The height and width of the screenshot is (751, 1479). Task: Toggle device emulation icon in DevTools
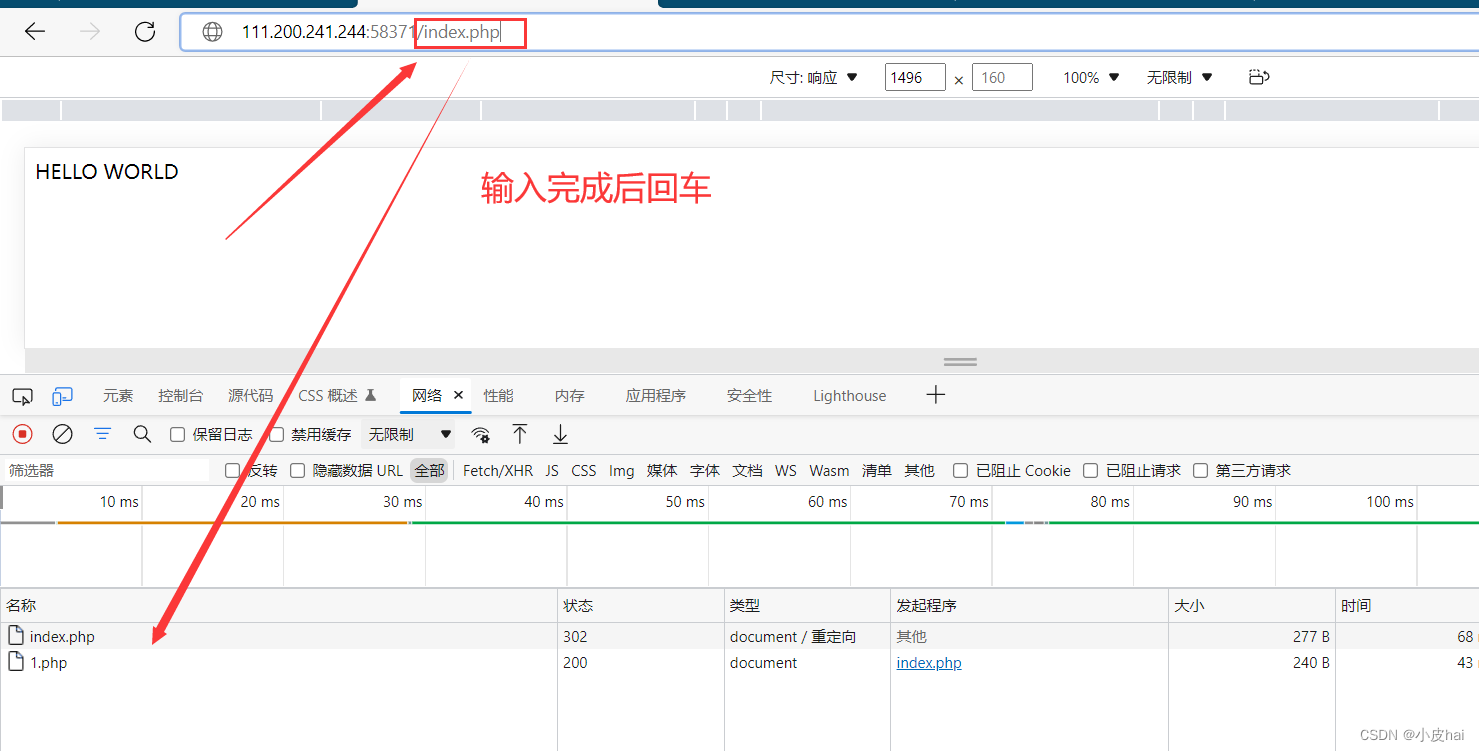62,396
